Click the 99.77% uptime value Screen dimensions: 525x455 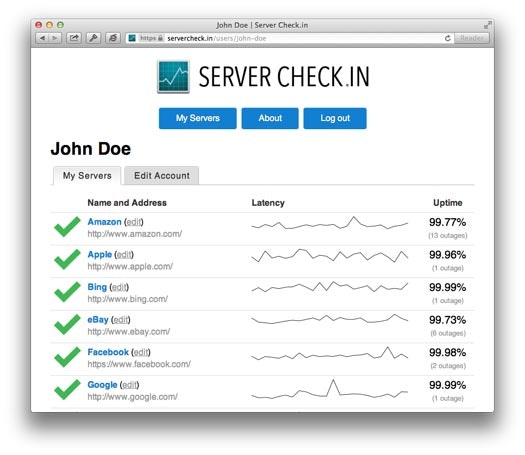[447, 222]
